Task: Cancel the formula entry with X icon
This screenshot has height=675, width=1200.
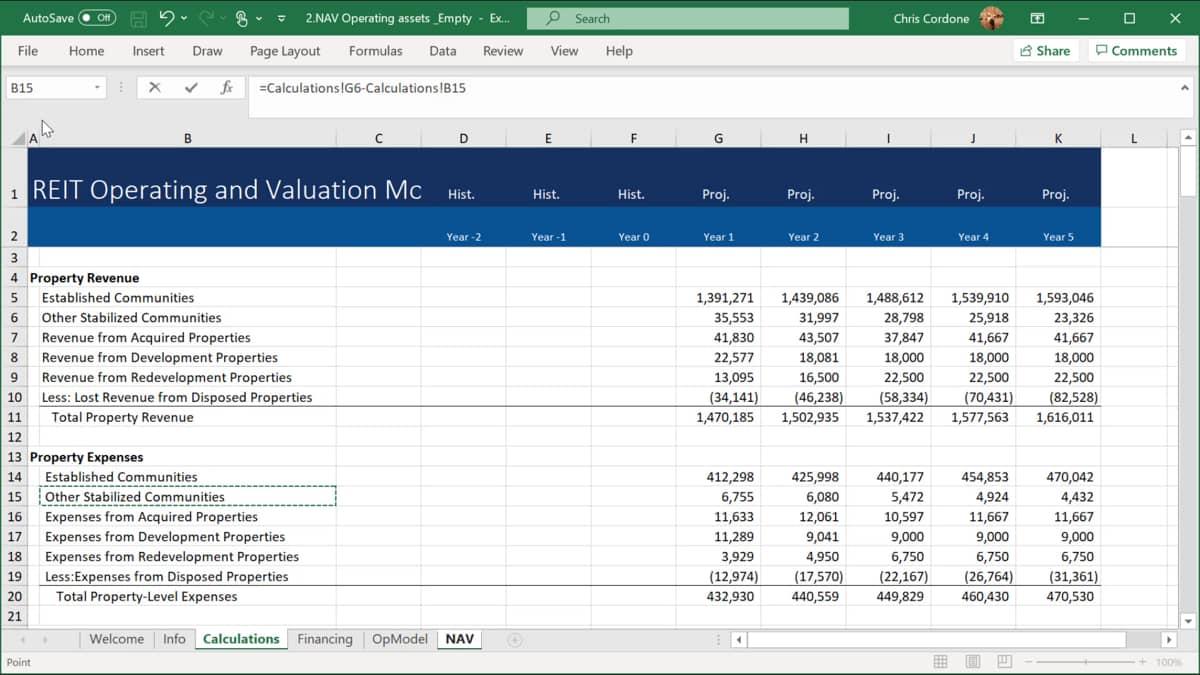Action: point(154,88)
